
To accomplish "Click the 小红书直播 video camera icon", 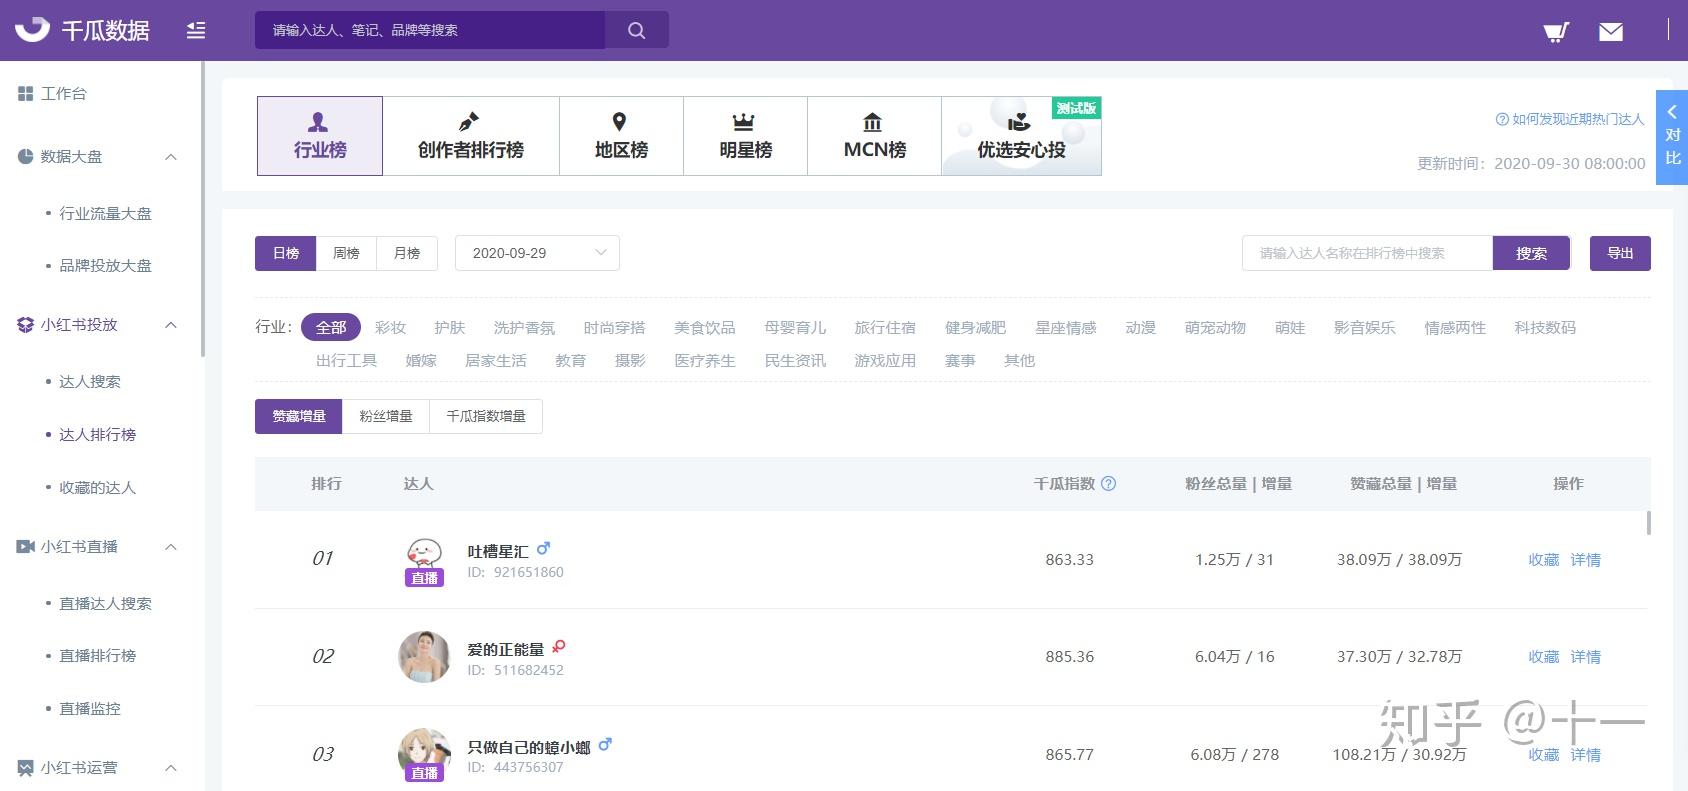I will pyautogui.click(x=26, y=546).
